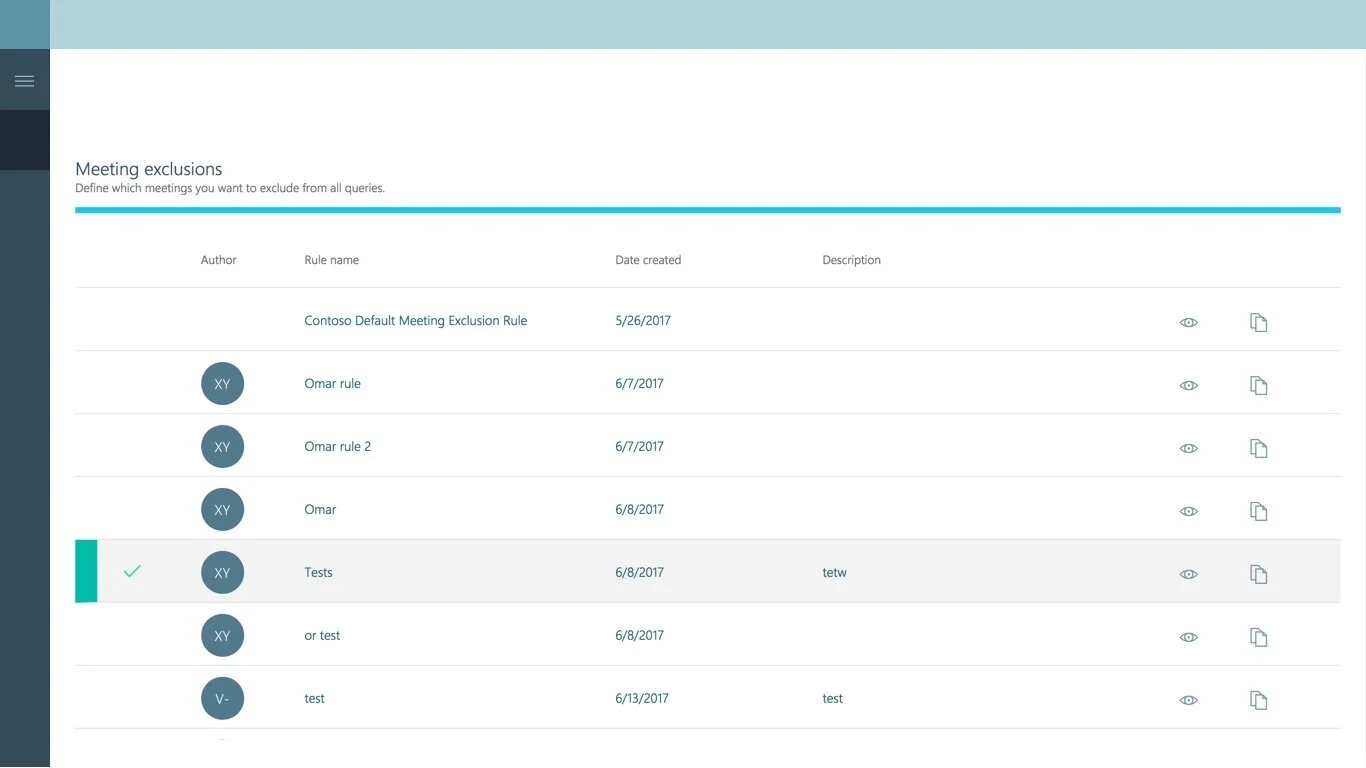Open the dark sidebar panel item

coord(25,140)
